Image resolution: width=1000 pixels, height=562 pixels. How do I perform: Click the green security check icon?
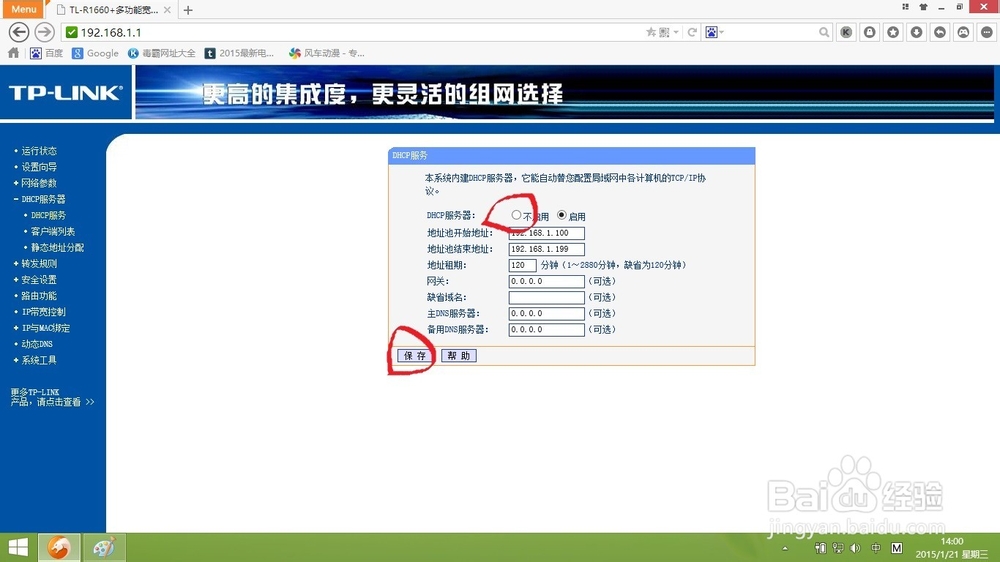(x=71, y=32)
